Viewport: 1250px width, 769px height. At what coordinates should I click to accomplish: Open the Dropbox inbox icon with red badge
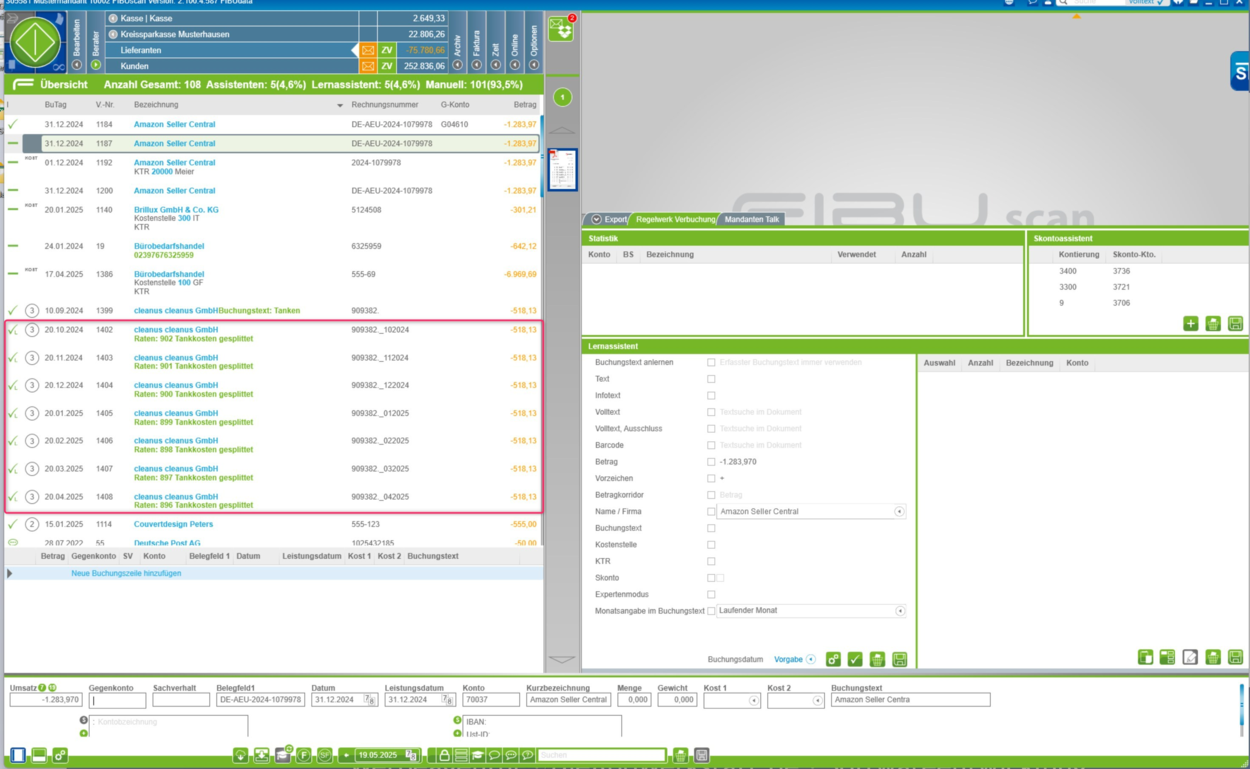click(562, 28)
